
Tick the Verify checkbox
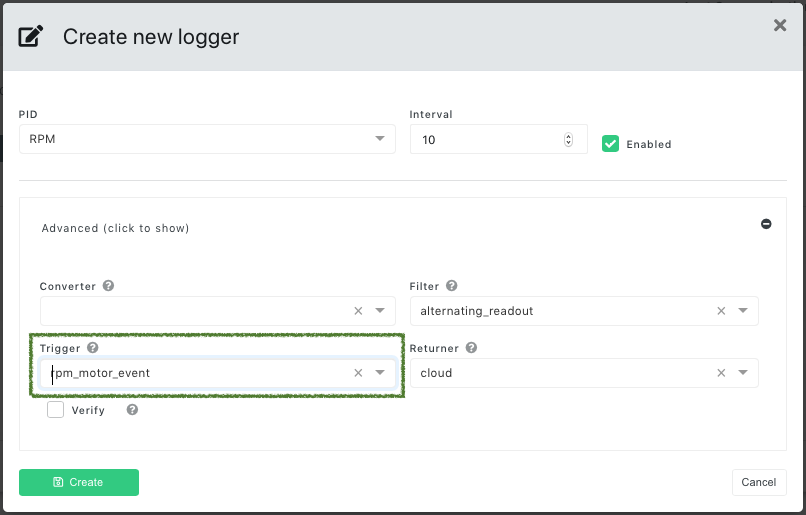56,410
